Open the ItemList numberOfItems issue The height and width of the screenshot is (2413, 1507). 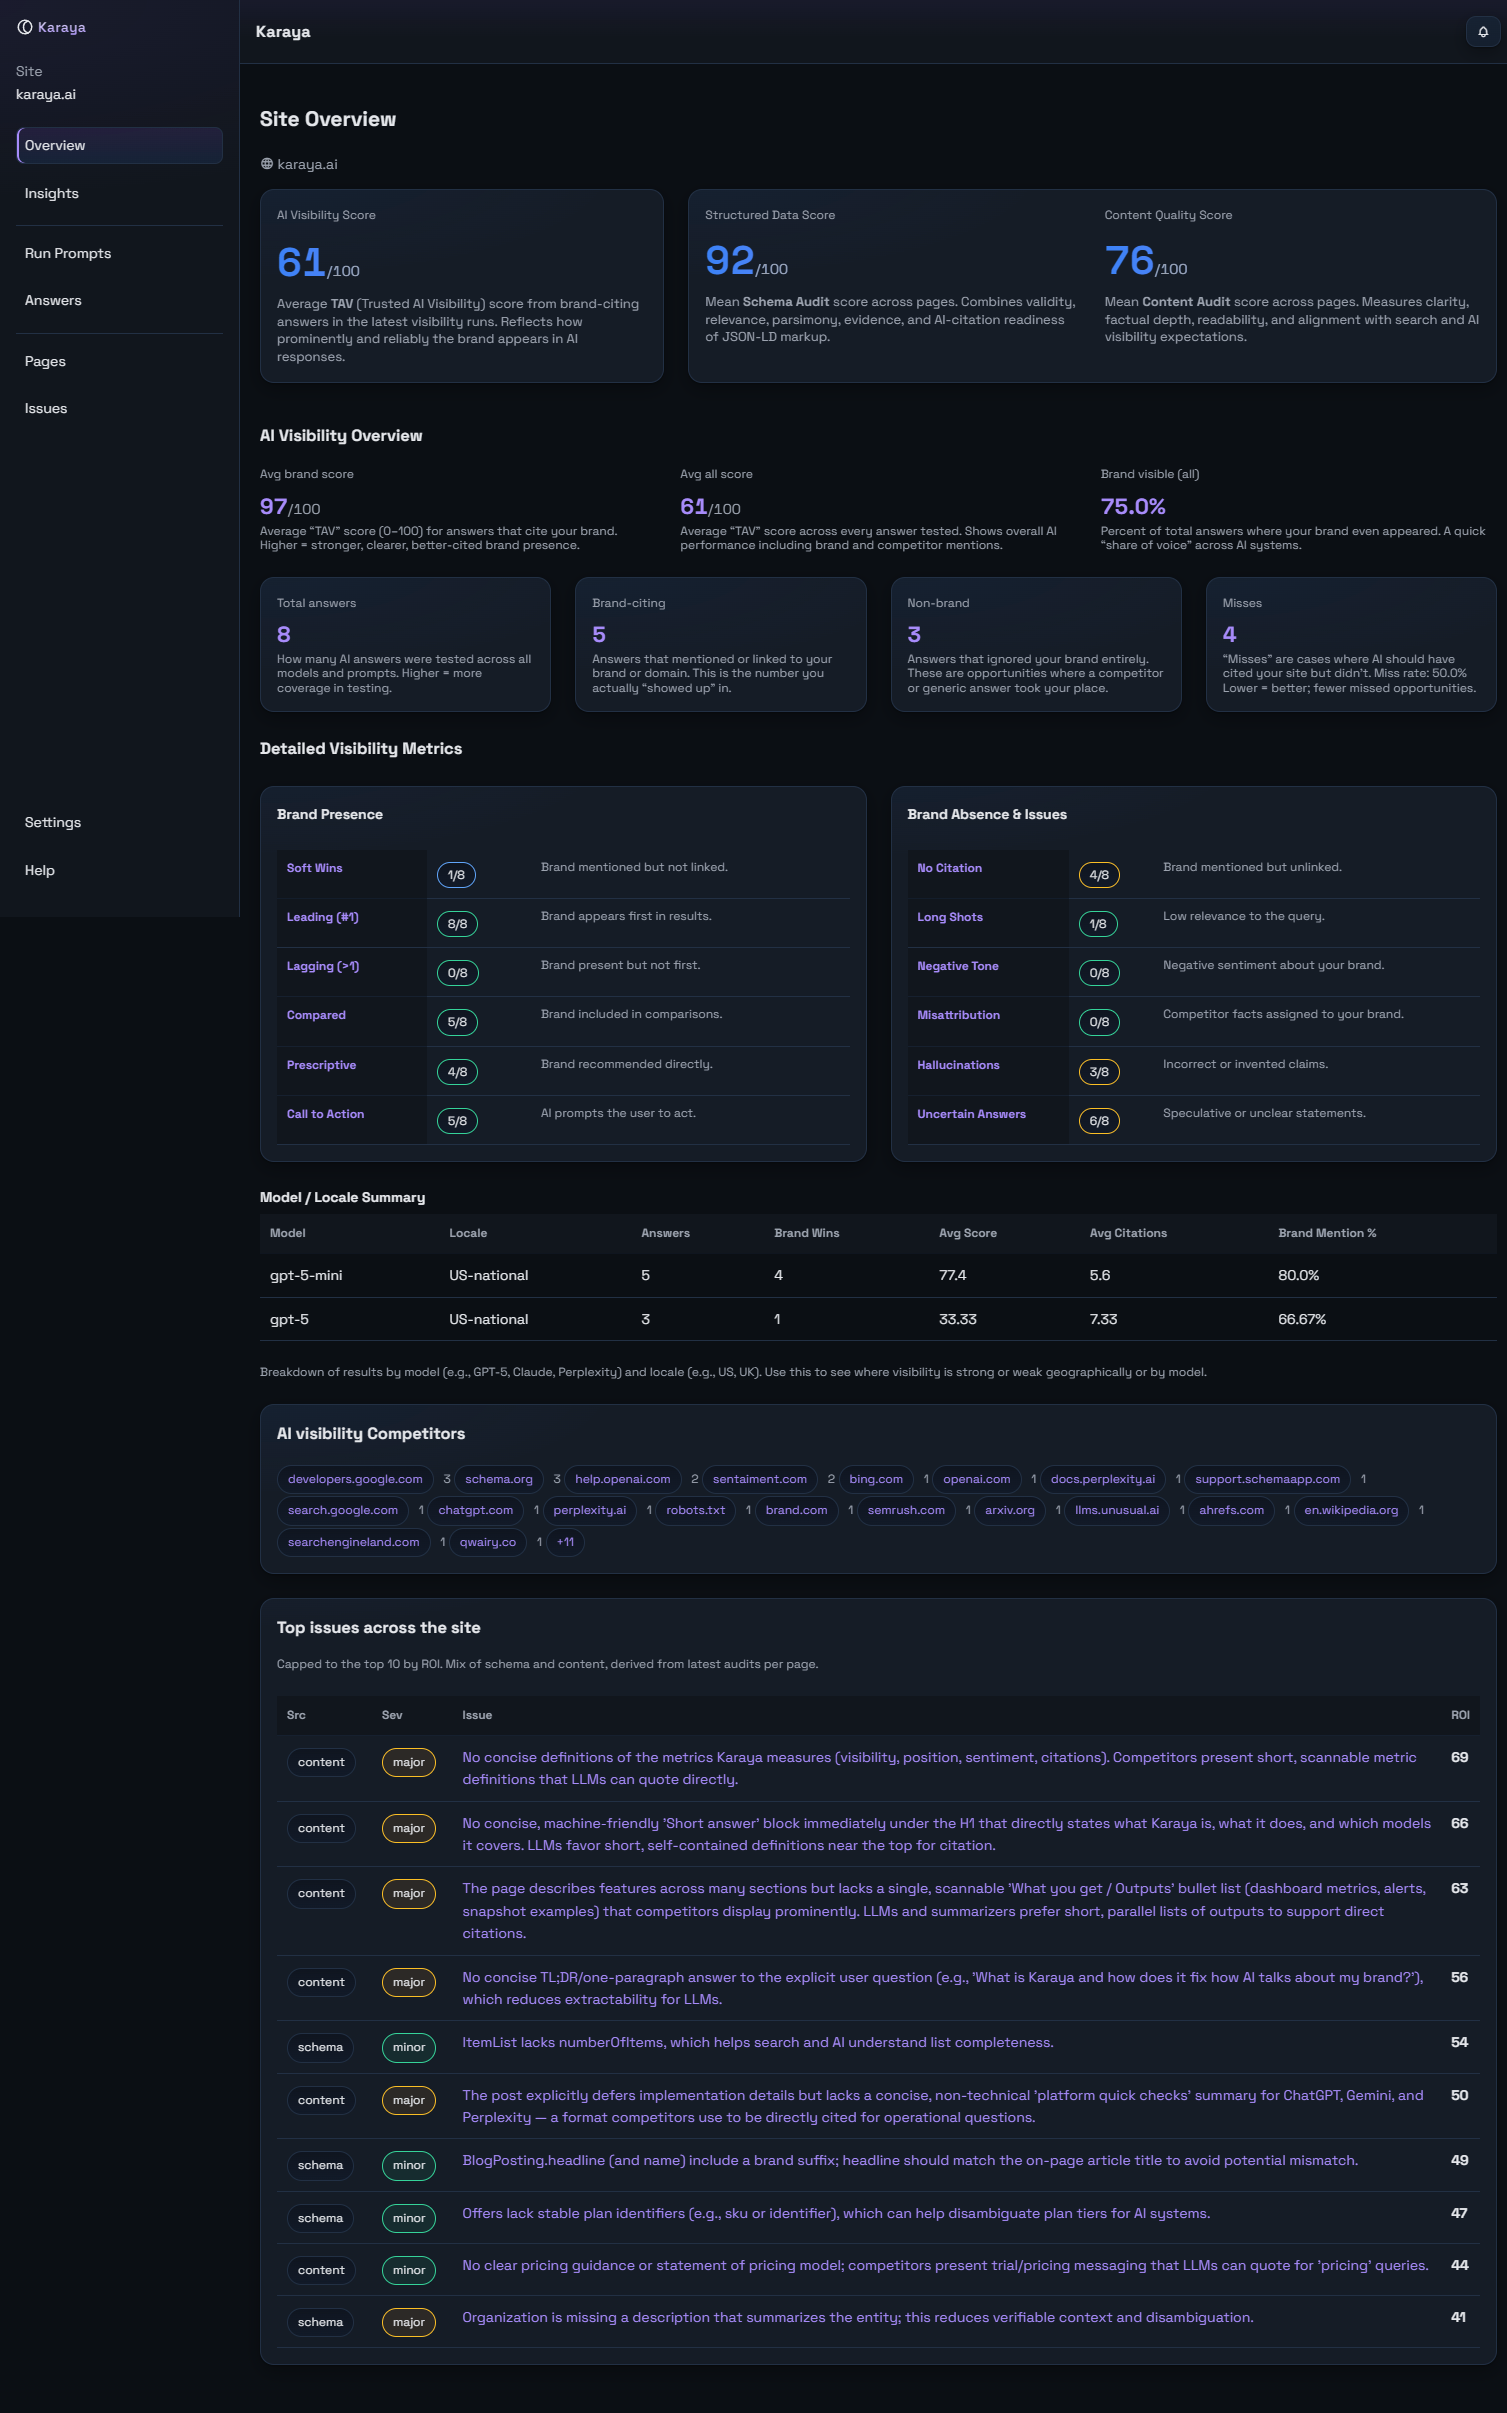[x=757, y=2042]
